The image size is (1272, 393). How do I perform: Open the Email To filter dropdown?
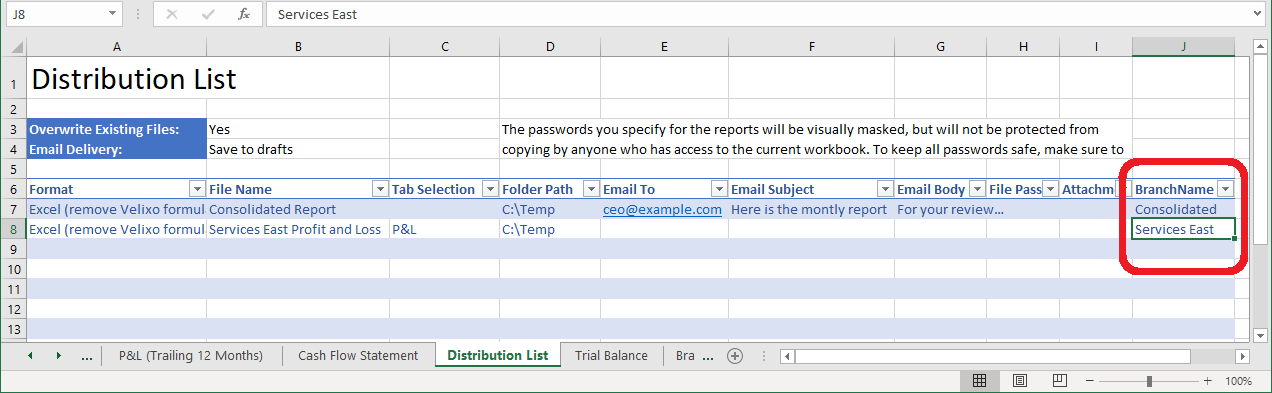719,189
